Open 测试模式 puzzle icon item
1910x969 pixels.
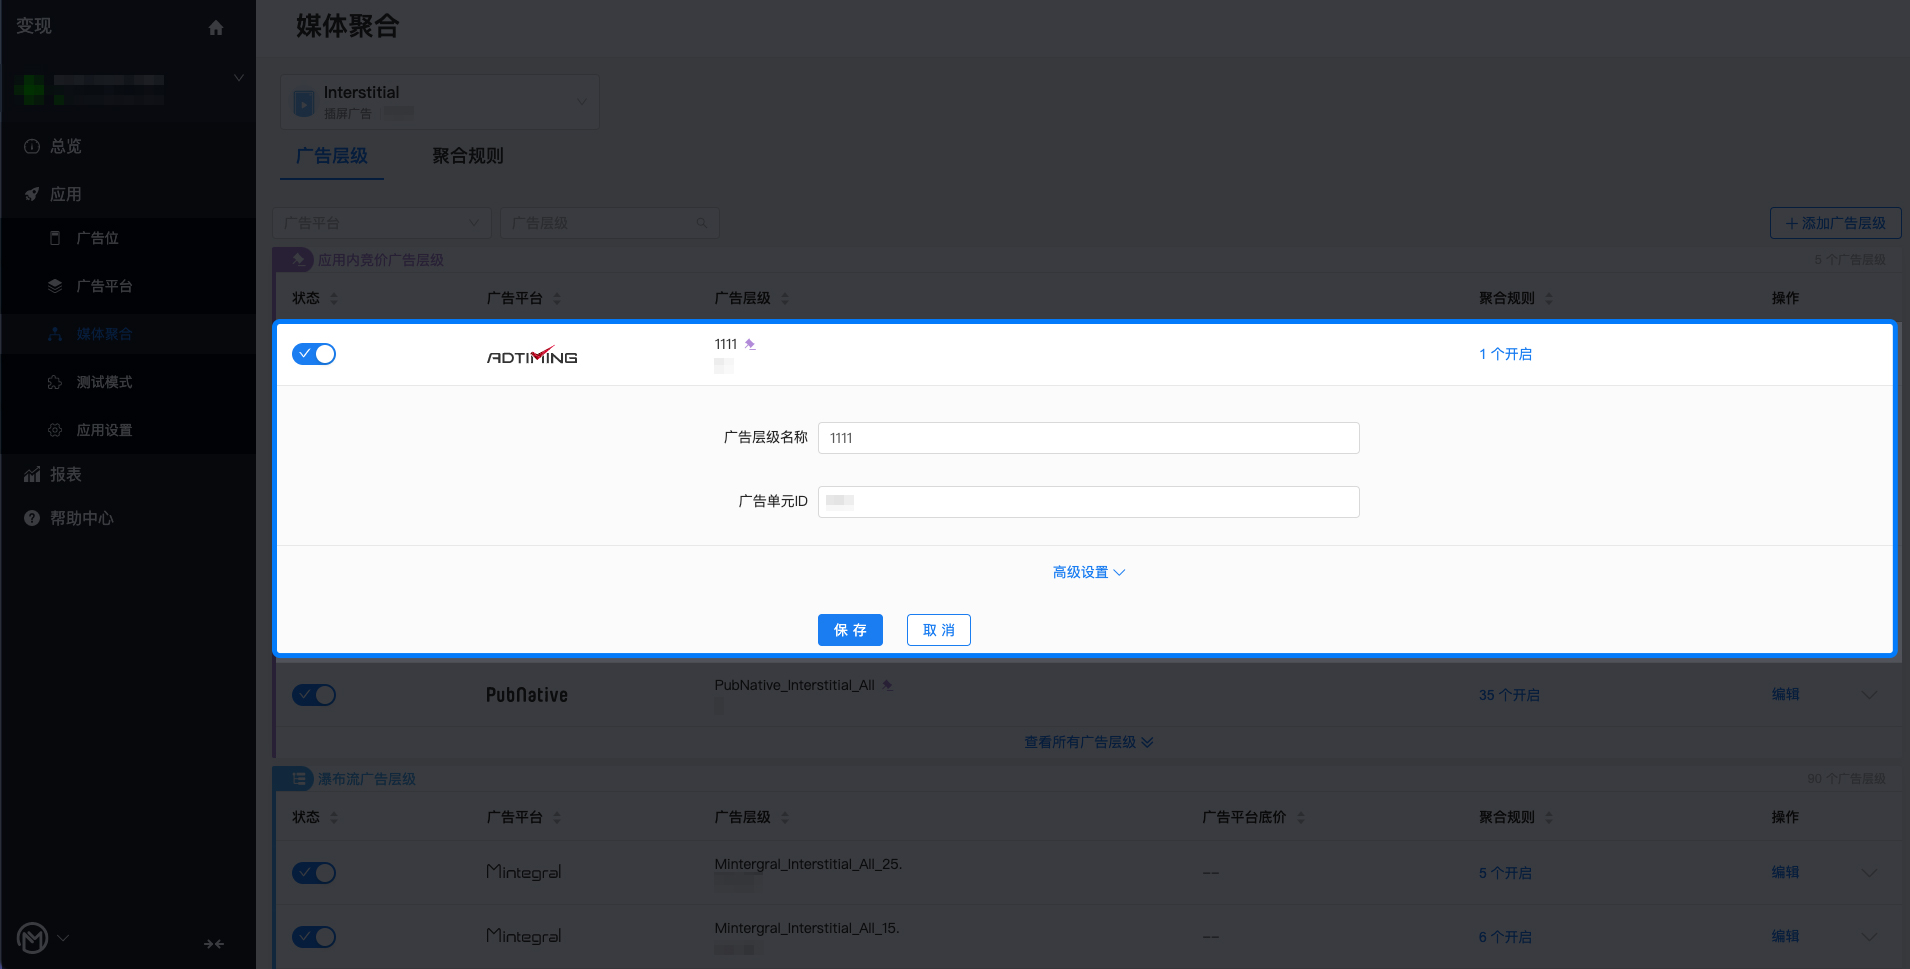pos(55,382)
